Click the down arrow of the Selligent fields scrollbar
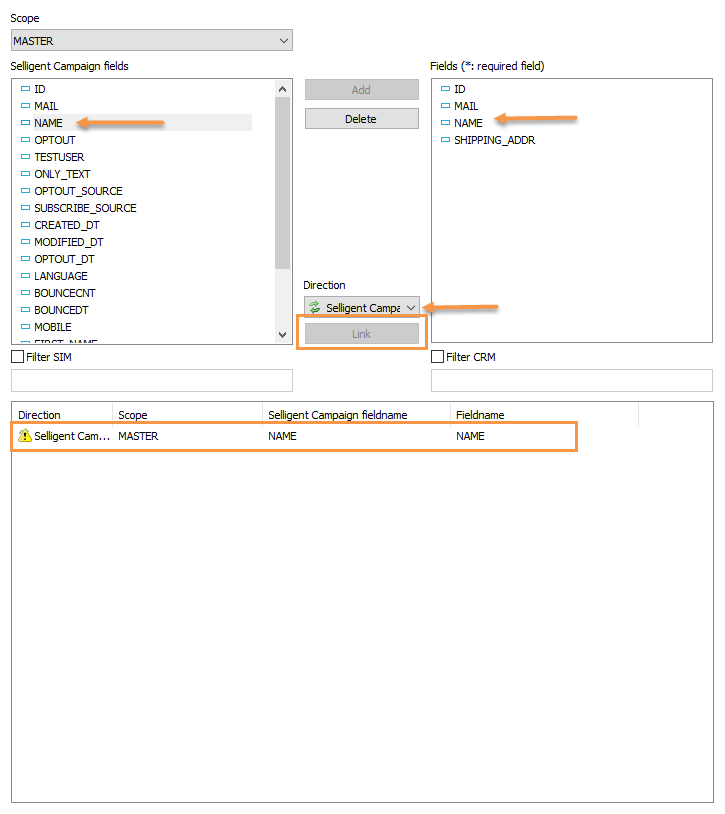 282,335
